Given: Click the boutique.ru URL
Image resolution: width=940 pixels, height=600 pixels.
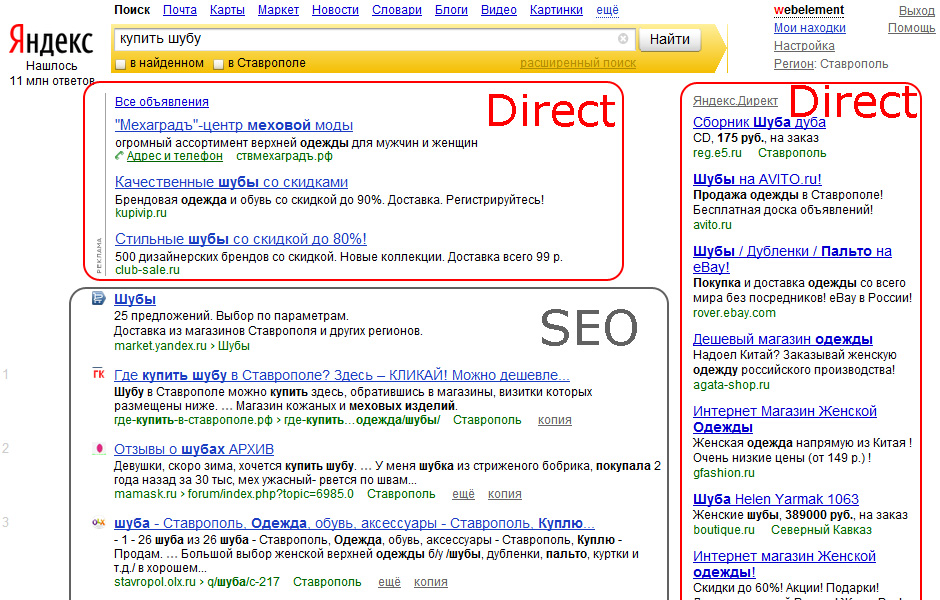Looking at the screenshot, I should coord(724,530).
